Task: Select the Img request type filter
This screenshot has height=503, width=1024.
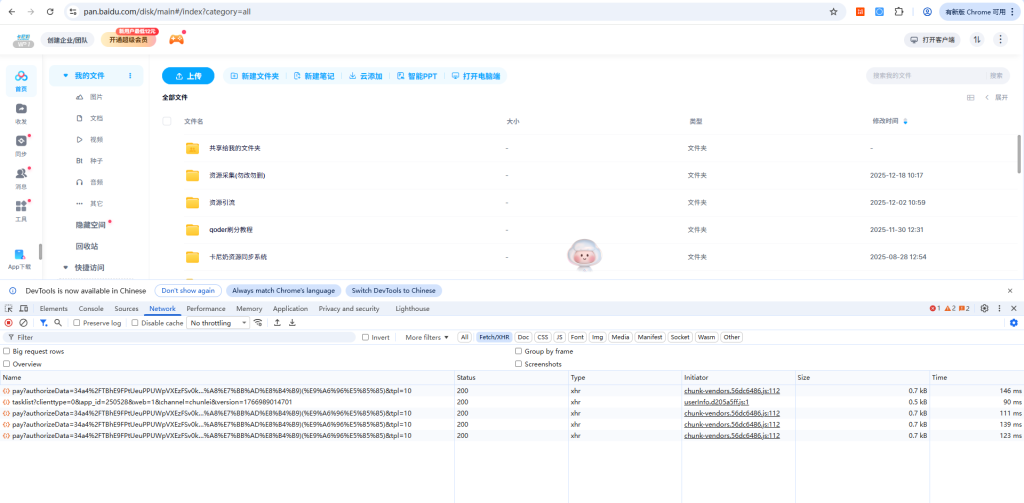Action: (597, 337)
